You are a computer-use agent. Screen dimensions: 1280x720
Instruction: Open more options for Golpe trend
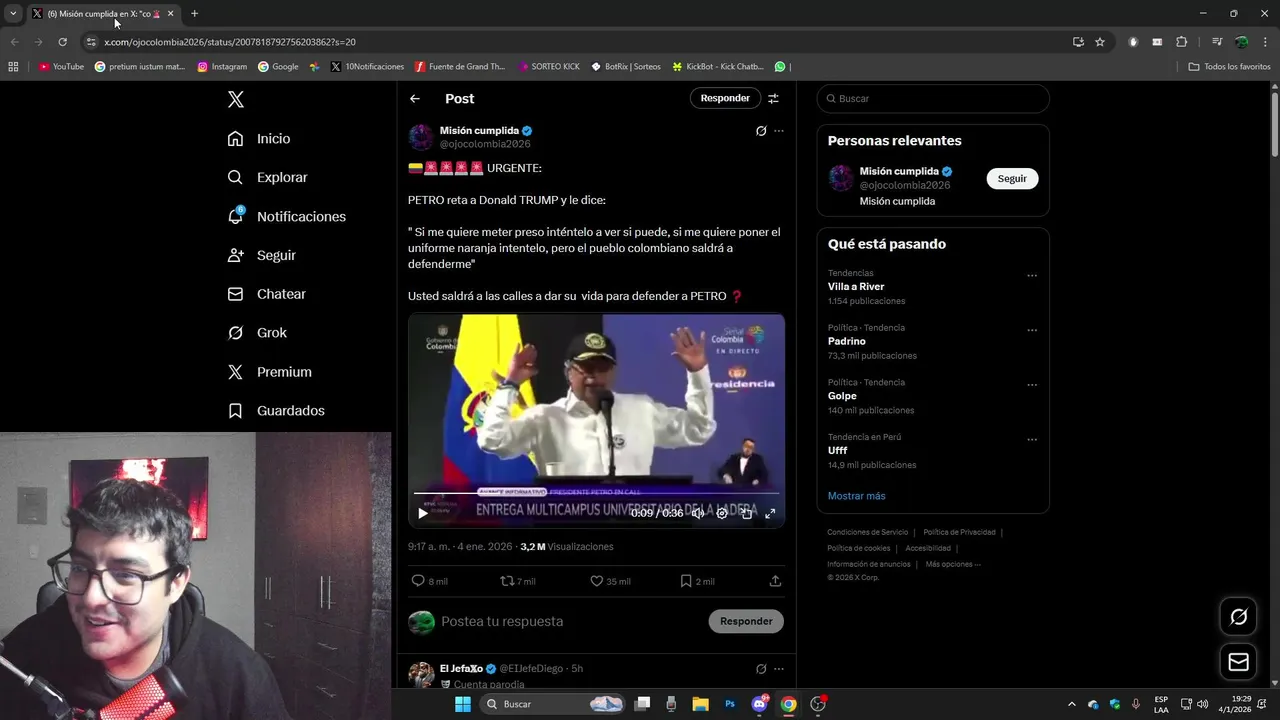pos(1032,385)
